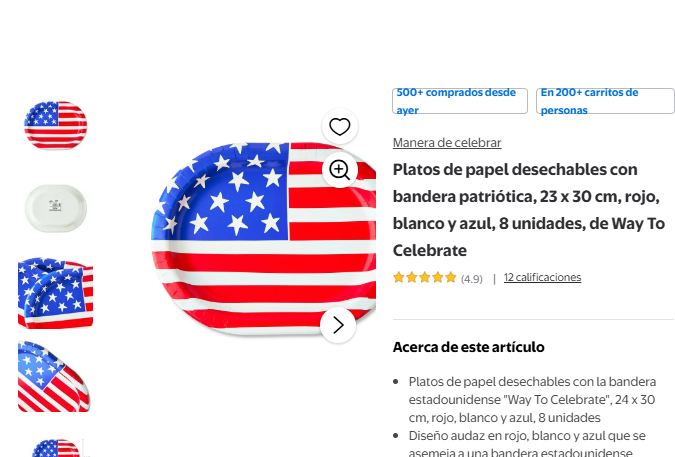Open Manera de celebrar brand link
The width and height of the screenshot is (675, 457).
(447, 142)
